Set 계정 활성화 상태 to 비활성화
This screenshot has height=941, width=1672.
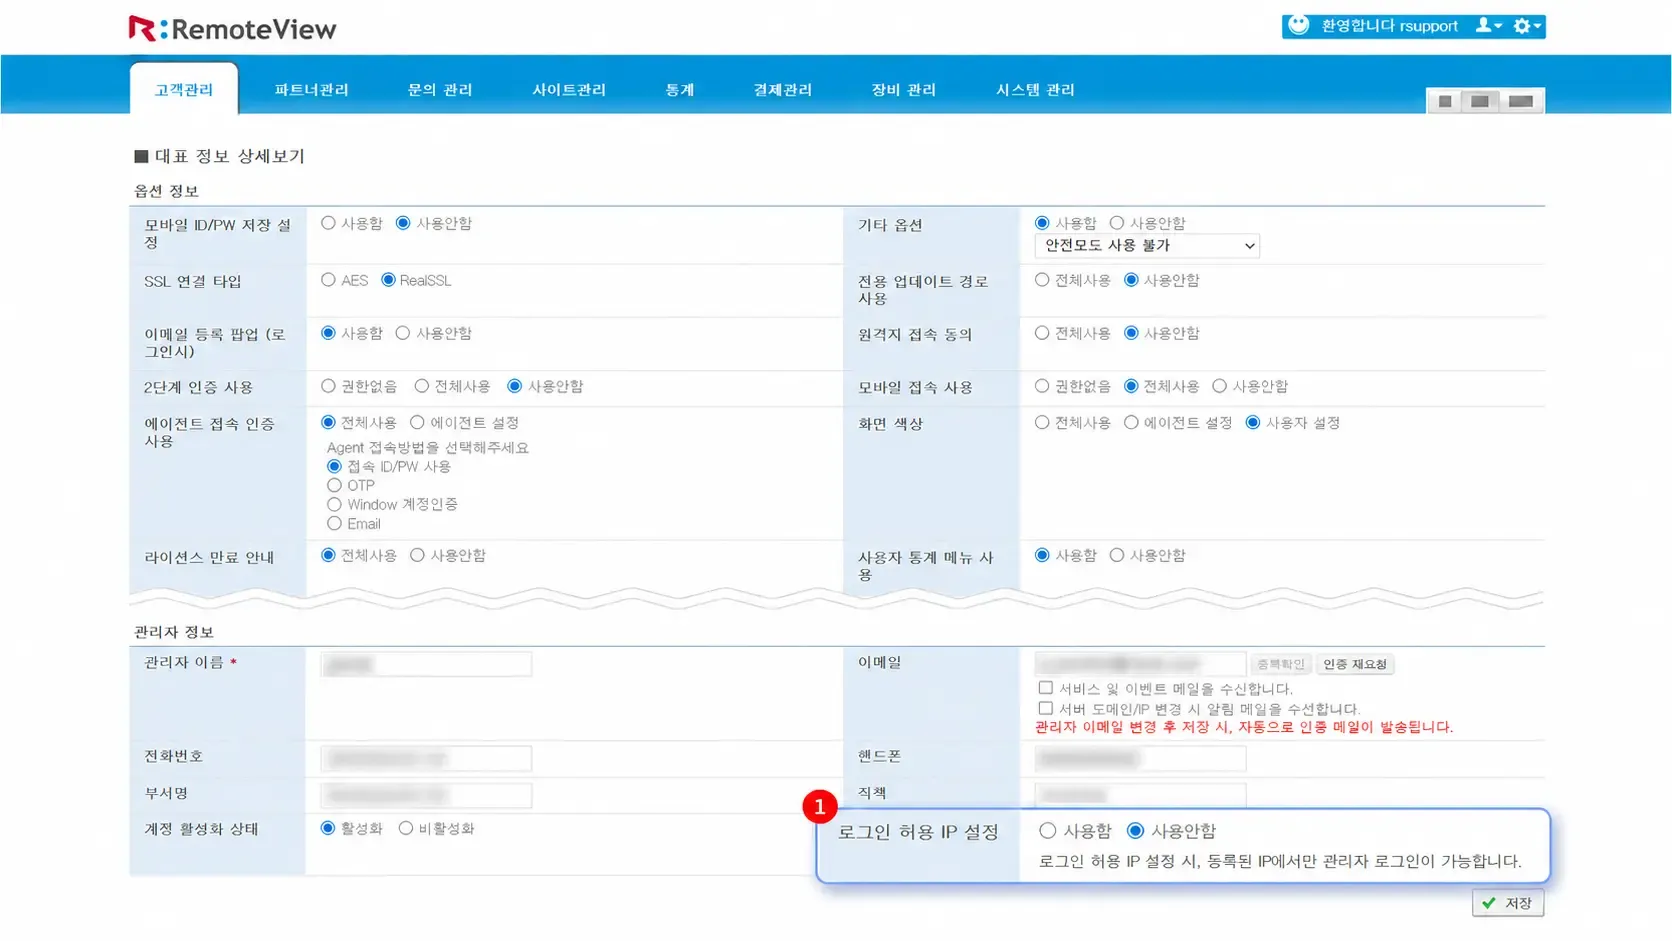click(406, 828)
